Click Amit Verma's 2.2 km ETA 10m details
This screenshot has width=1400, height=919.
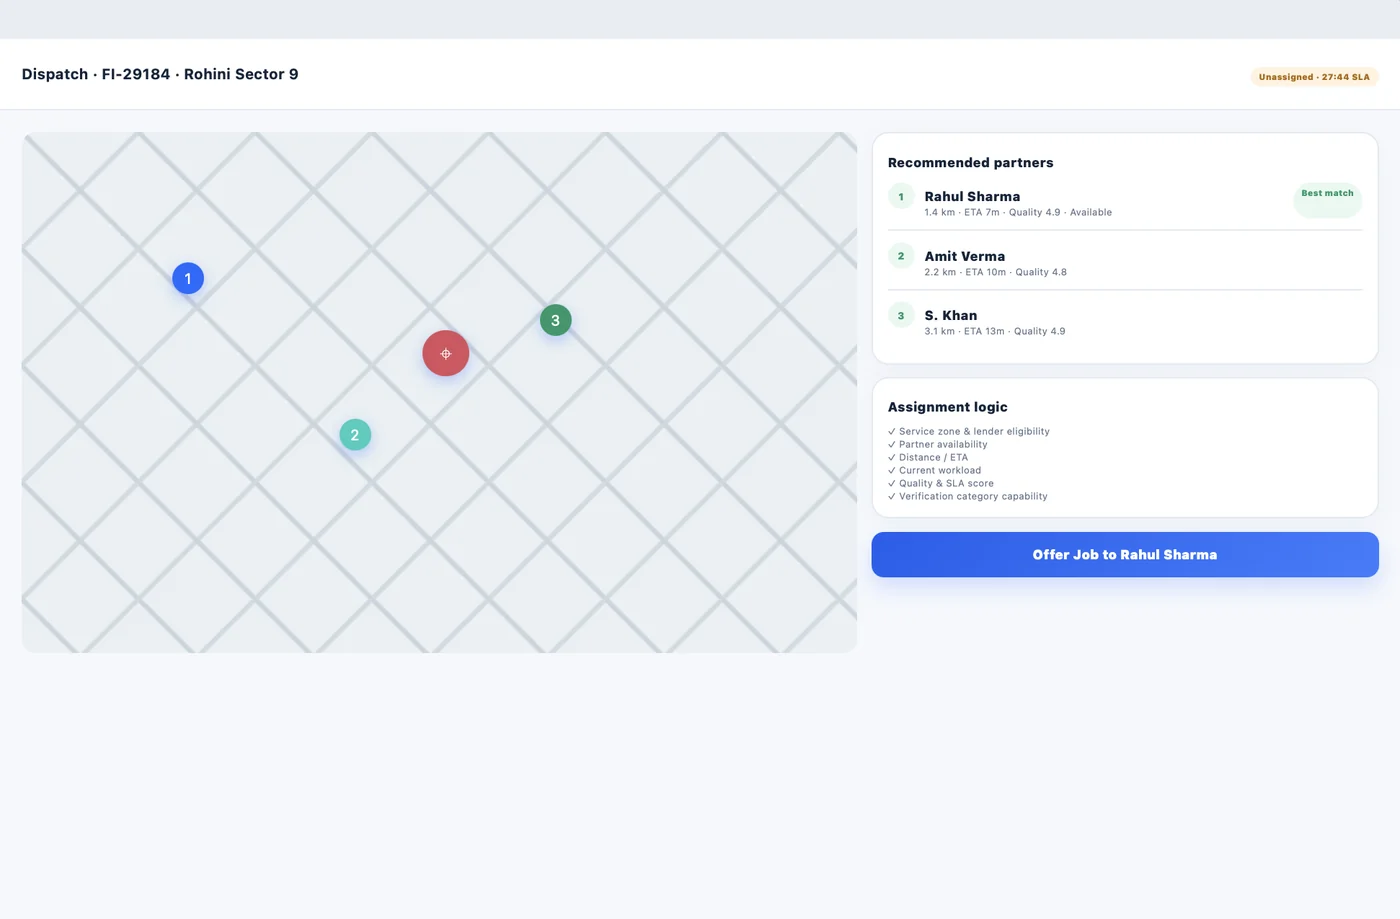pos(996,272)
